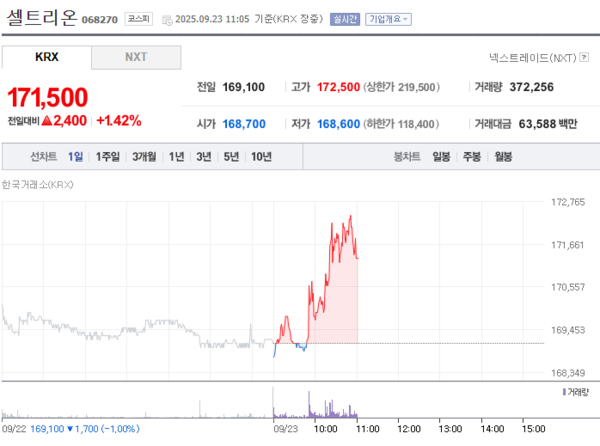Switch to the NXT tab

tap(135, 57)
